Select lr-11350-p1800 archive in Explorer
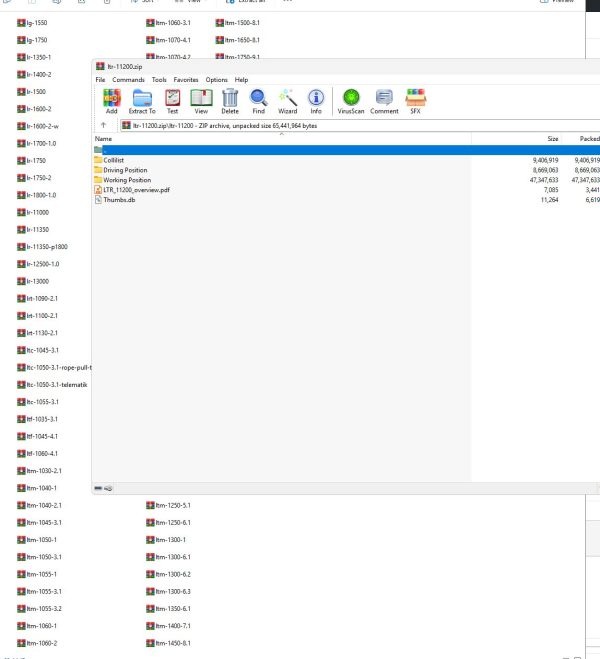Screen dimensions: 600x659 point(42,247)
